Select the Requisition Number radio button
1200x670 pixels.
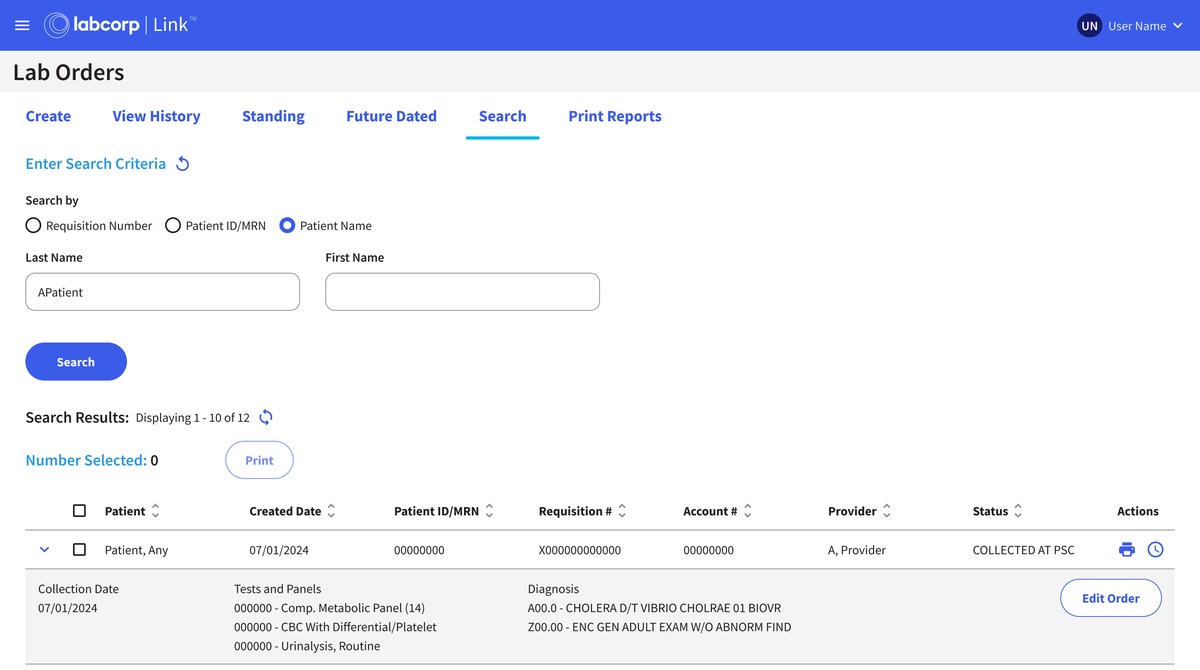tap(33, 225)
